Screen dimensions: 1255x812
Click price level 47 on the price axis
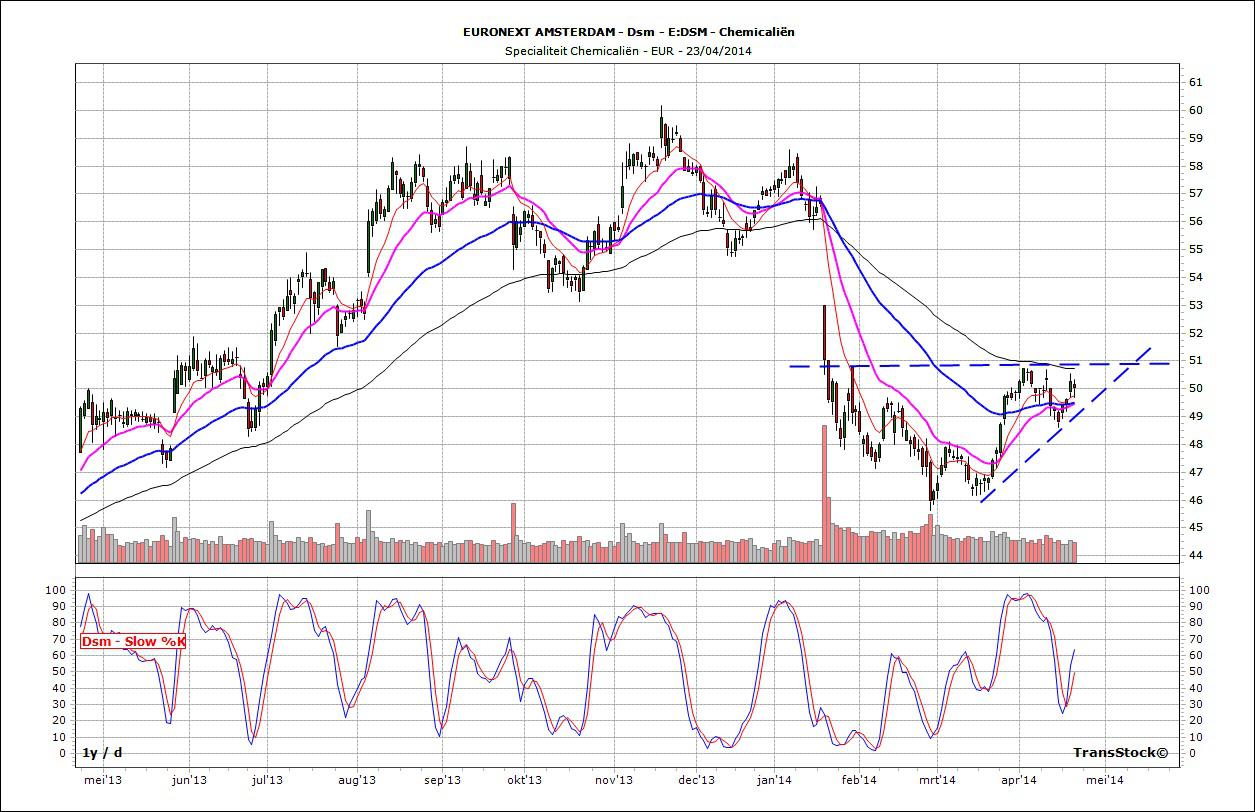coord(1196,472)
